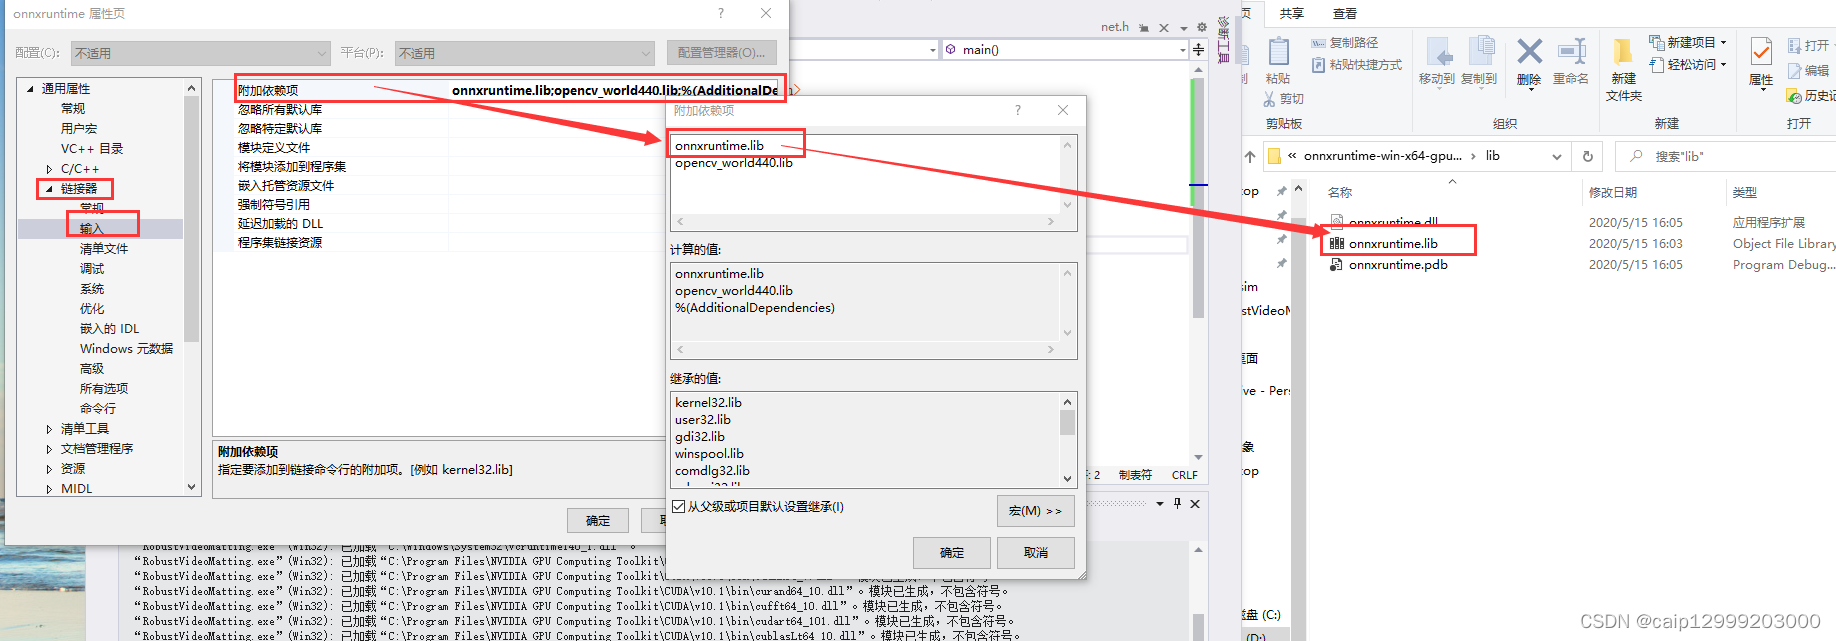Close the output panel with its X icon

coord(1195,504)
